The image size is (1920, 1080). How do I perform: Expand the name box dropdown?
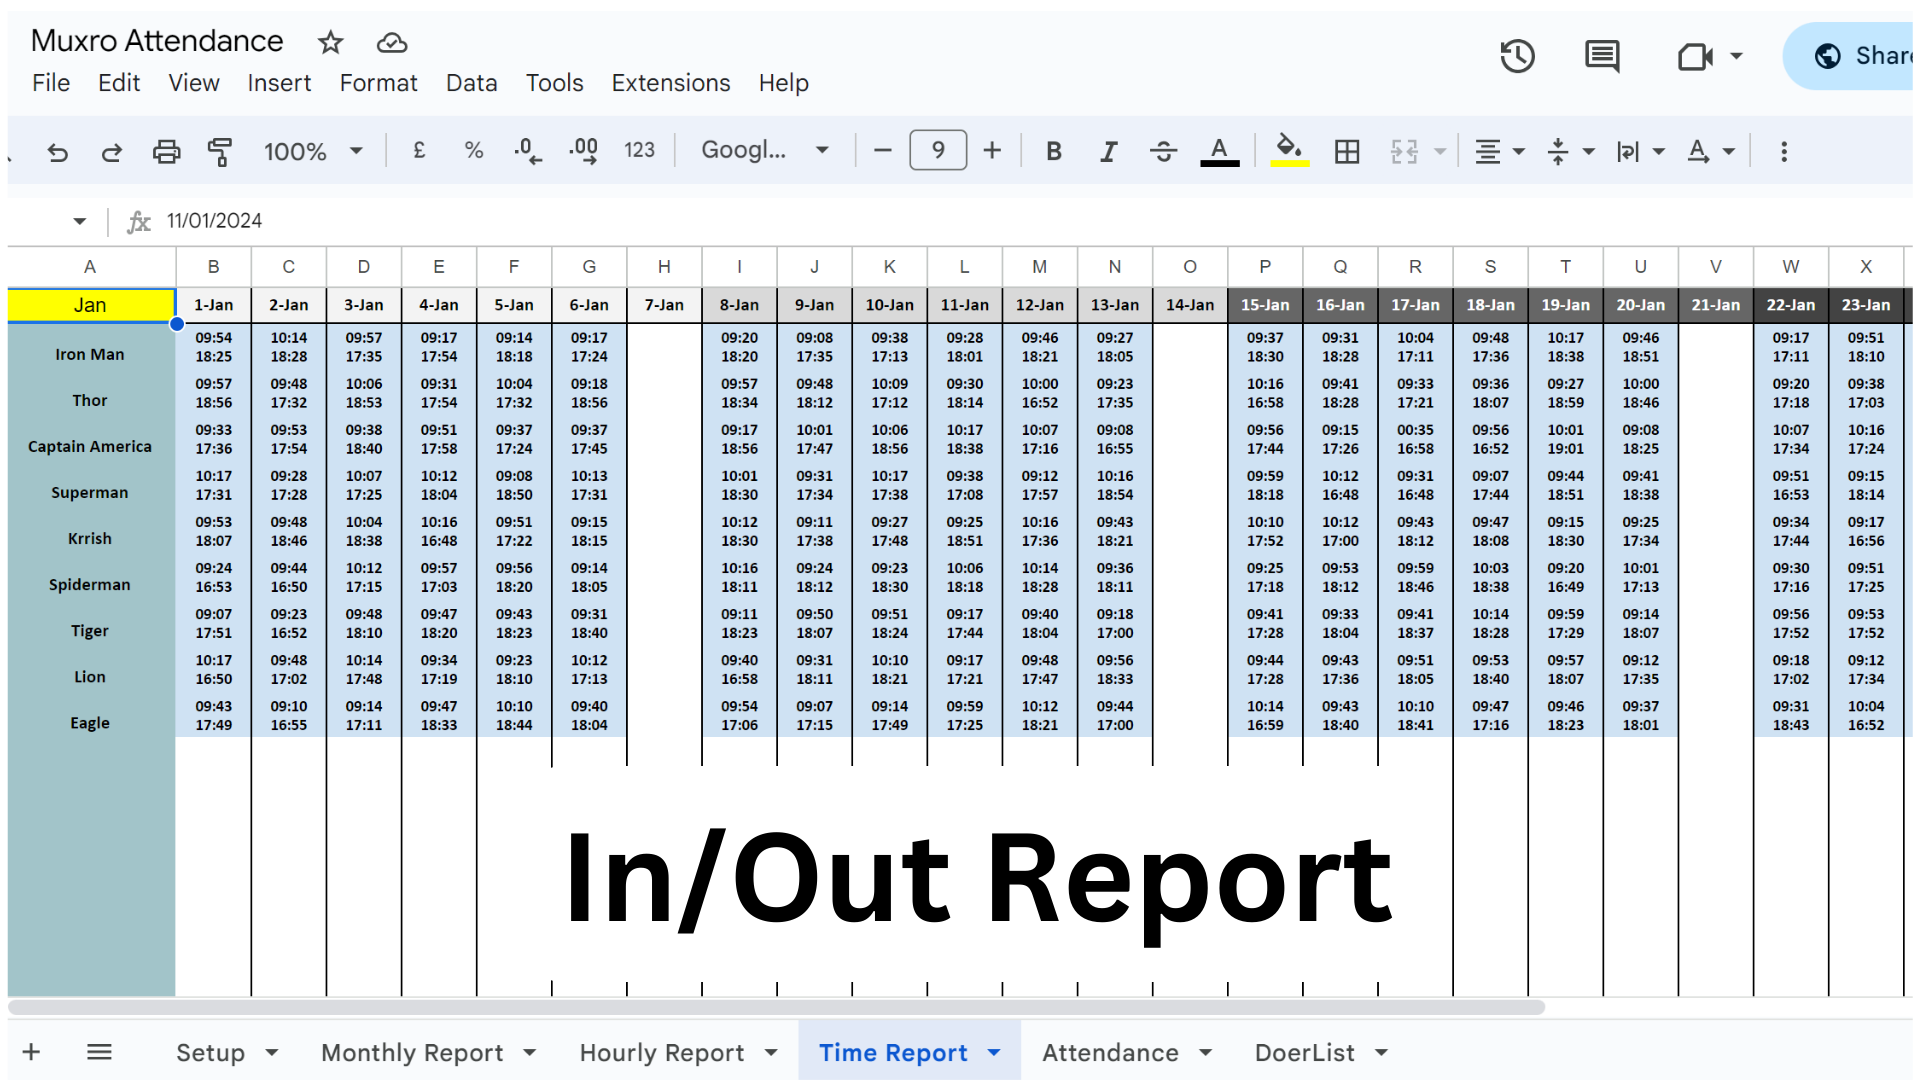[x=79, y=221]
